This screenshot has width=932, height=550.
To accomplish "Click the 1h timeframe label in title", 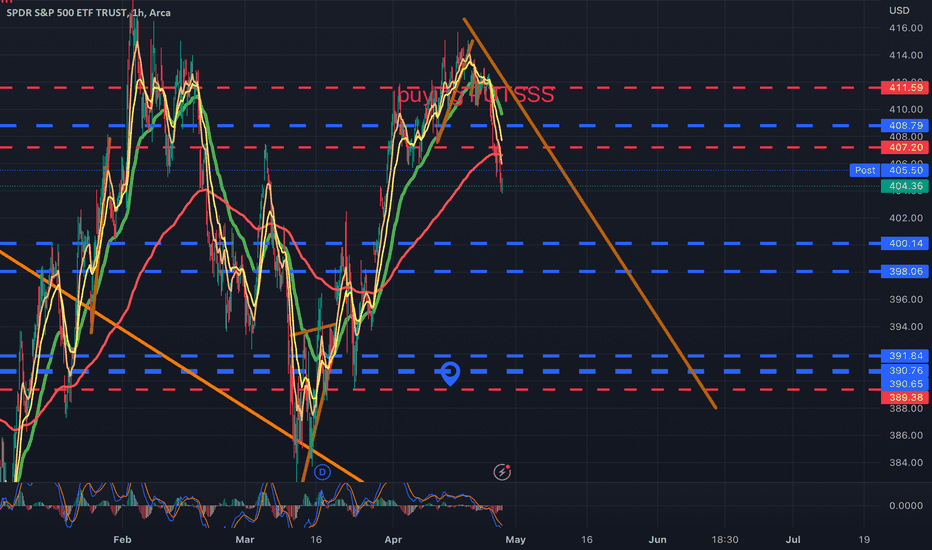I will point(137,12).
